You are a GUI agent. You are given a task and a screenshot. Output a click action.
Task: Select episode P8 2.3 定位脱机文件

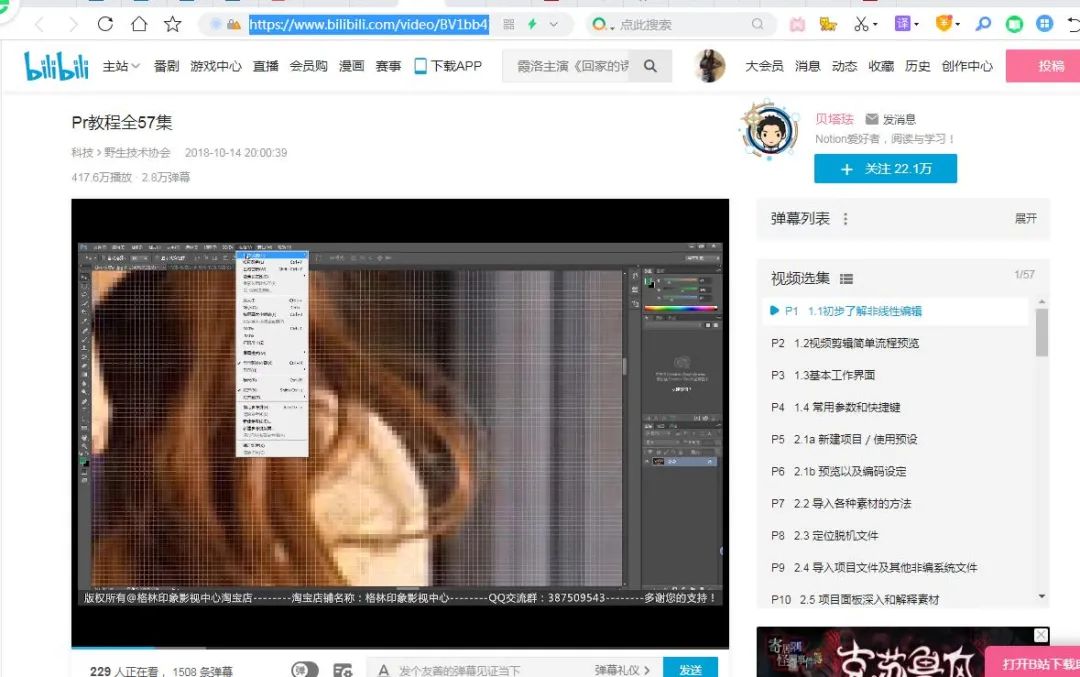(895, 535)
